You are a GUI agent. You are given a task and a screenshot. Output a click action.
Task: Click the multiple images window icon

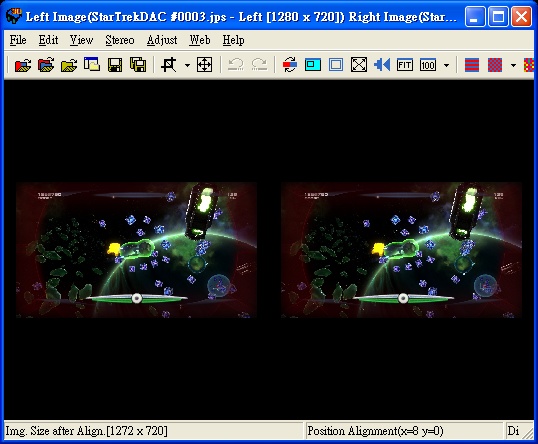tap(92, 64)
